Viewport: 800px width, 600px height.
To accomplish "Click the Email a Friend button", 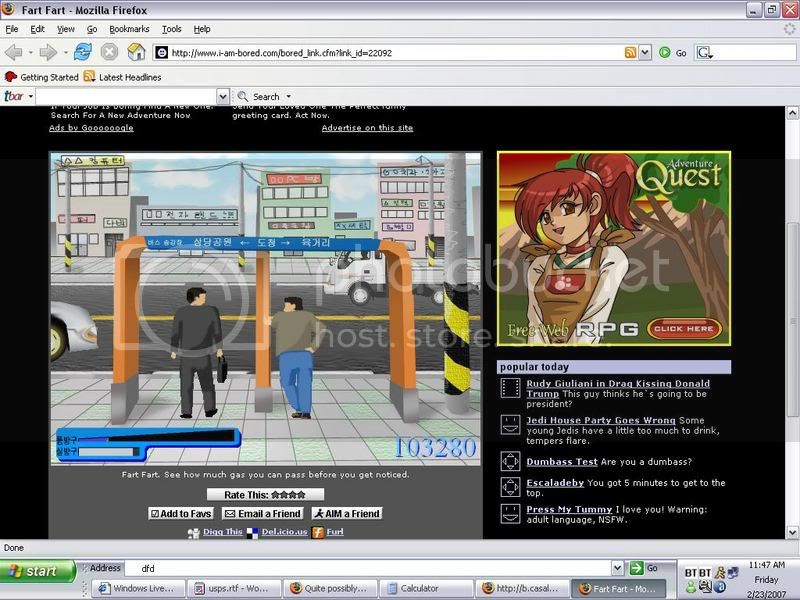I will tap(263, 514).
